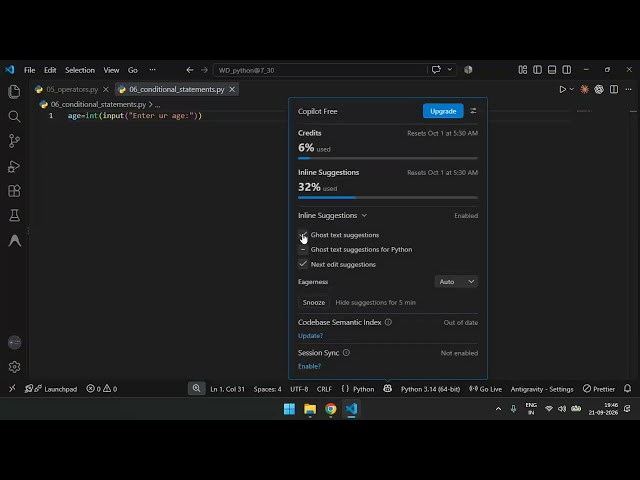
Task: Open editor More Actions ellipsis
Action: point(629,89)
